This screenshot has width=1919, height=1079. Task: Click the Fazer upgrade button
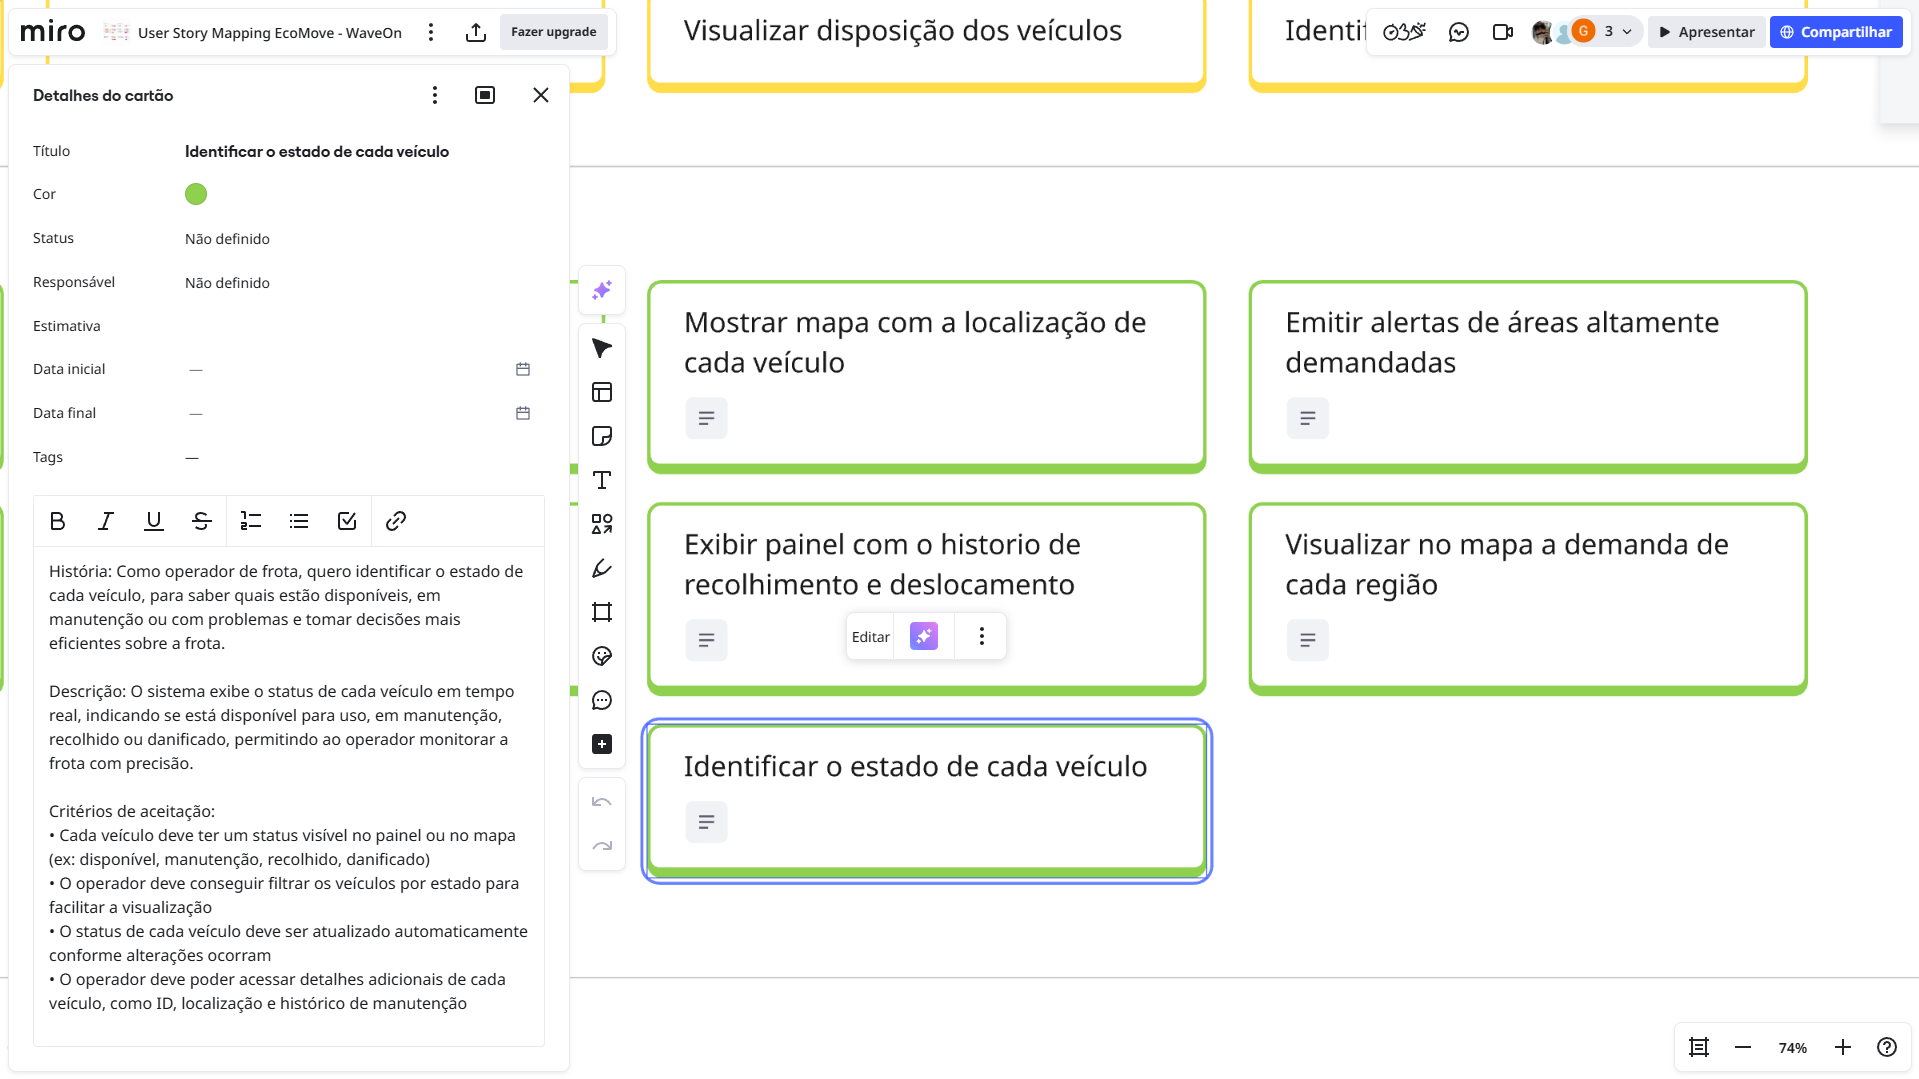553,32
